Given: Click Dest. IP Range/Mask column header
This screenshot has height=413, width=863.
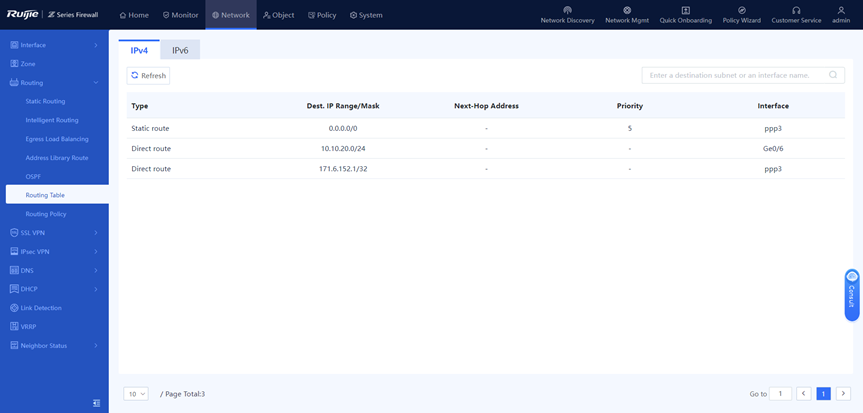Looking at the screenshot, I should 343,106.
